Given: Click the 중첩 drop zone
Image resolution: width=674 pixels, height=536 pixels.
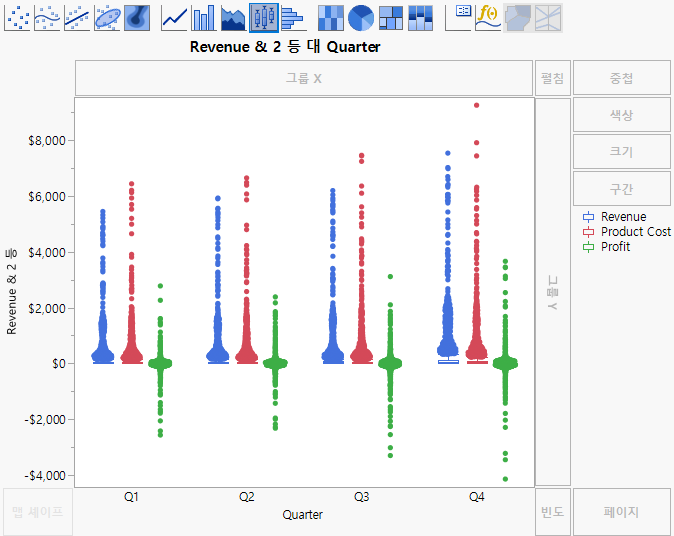Looking at the screenshot, I should click(622, 78).
